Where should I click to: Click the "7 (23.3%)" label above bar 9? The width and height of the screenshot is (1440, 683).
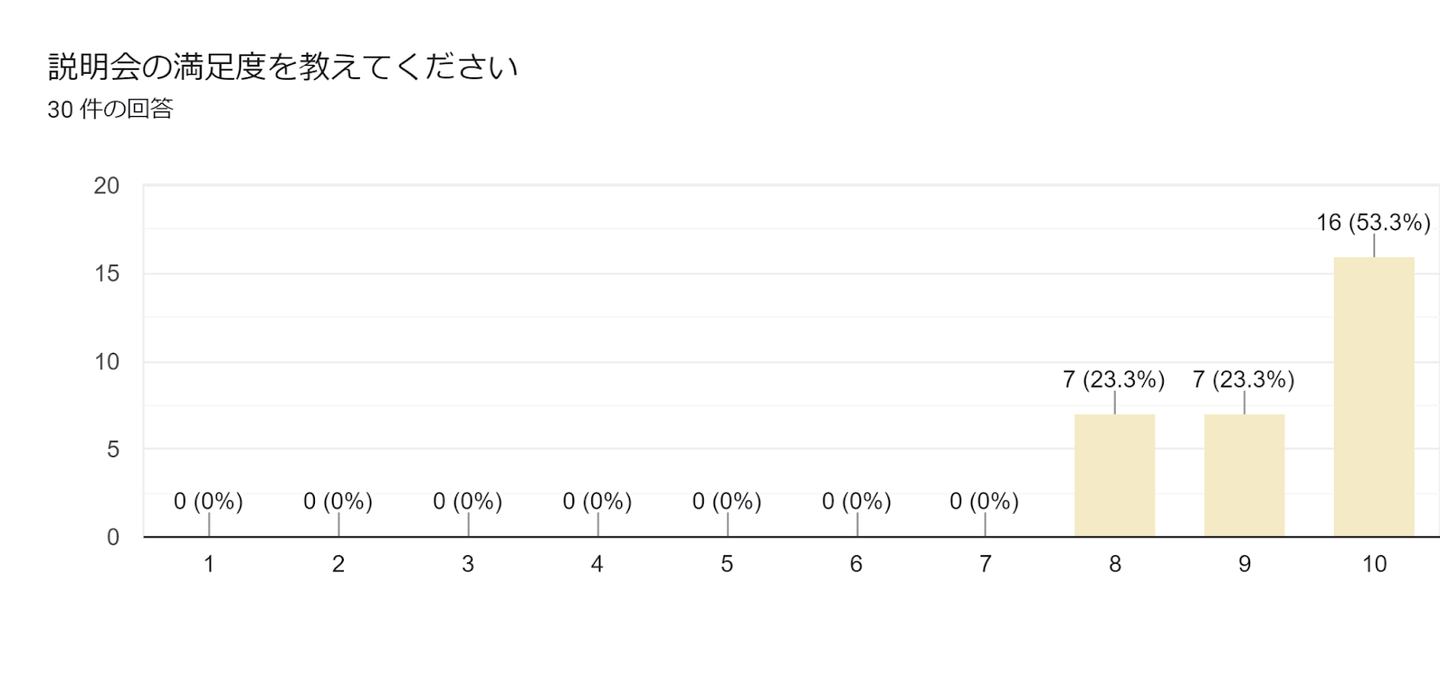(x=1244, y=380)
